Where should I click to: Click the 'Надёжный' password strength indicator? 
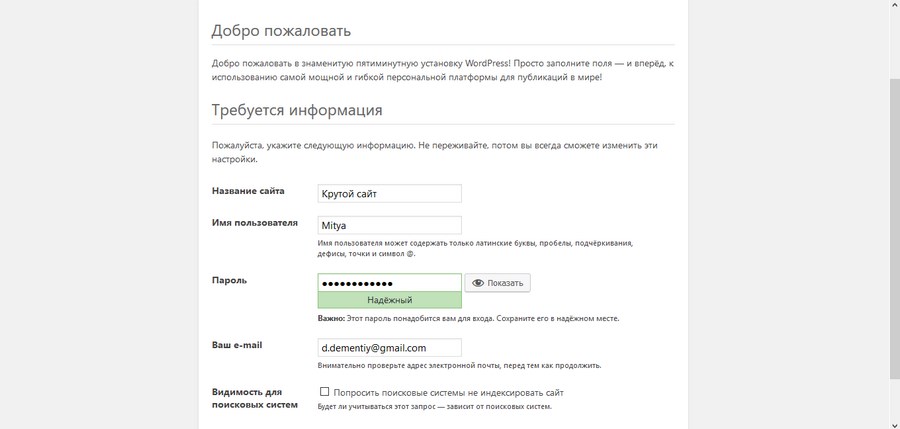389,299
